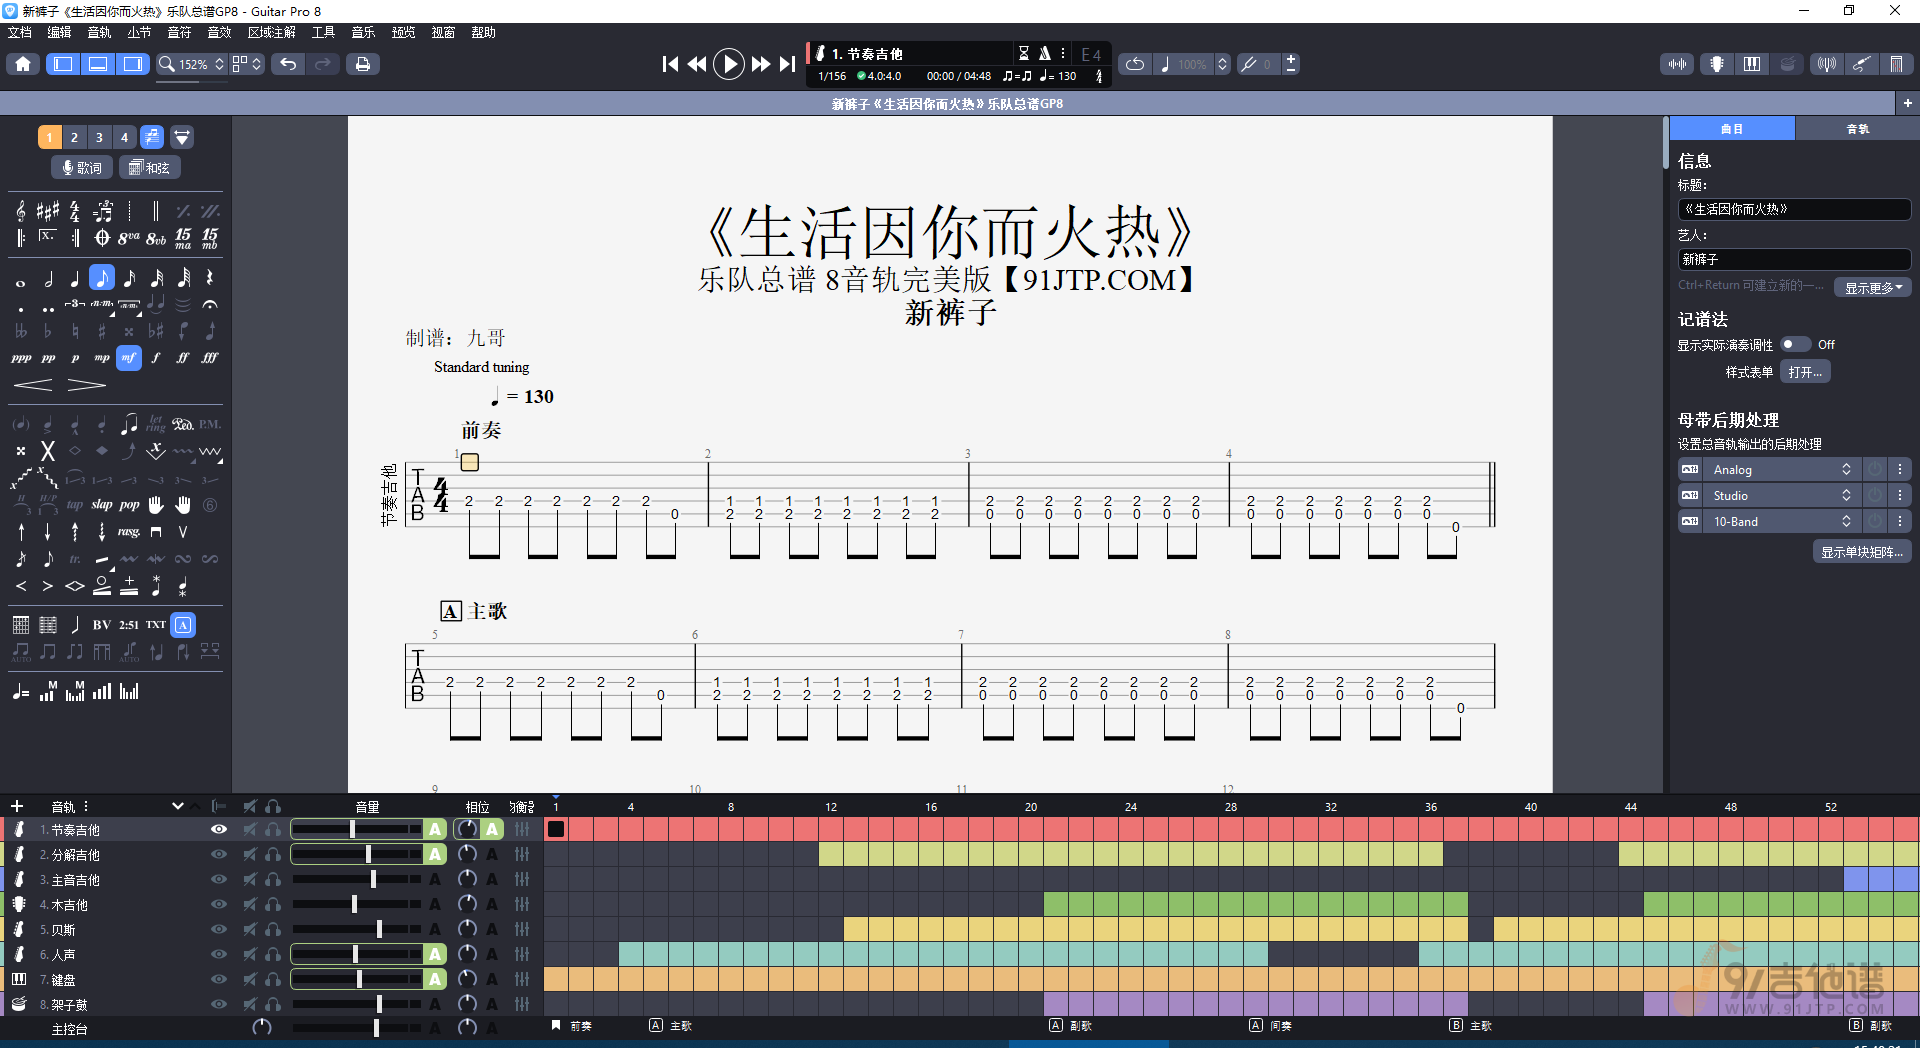The image size is (1920, 1048).
Task: Open the metronome settings icon
Action: click(1044, 53)
